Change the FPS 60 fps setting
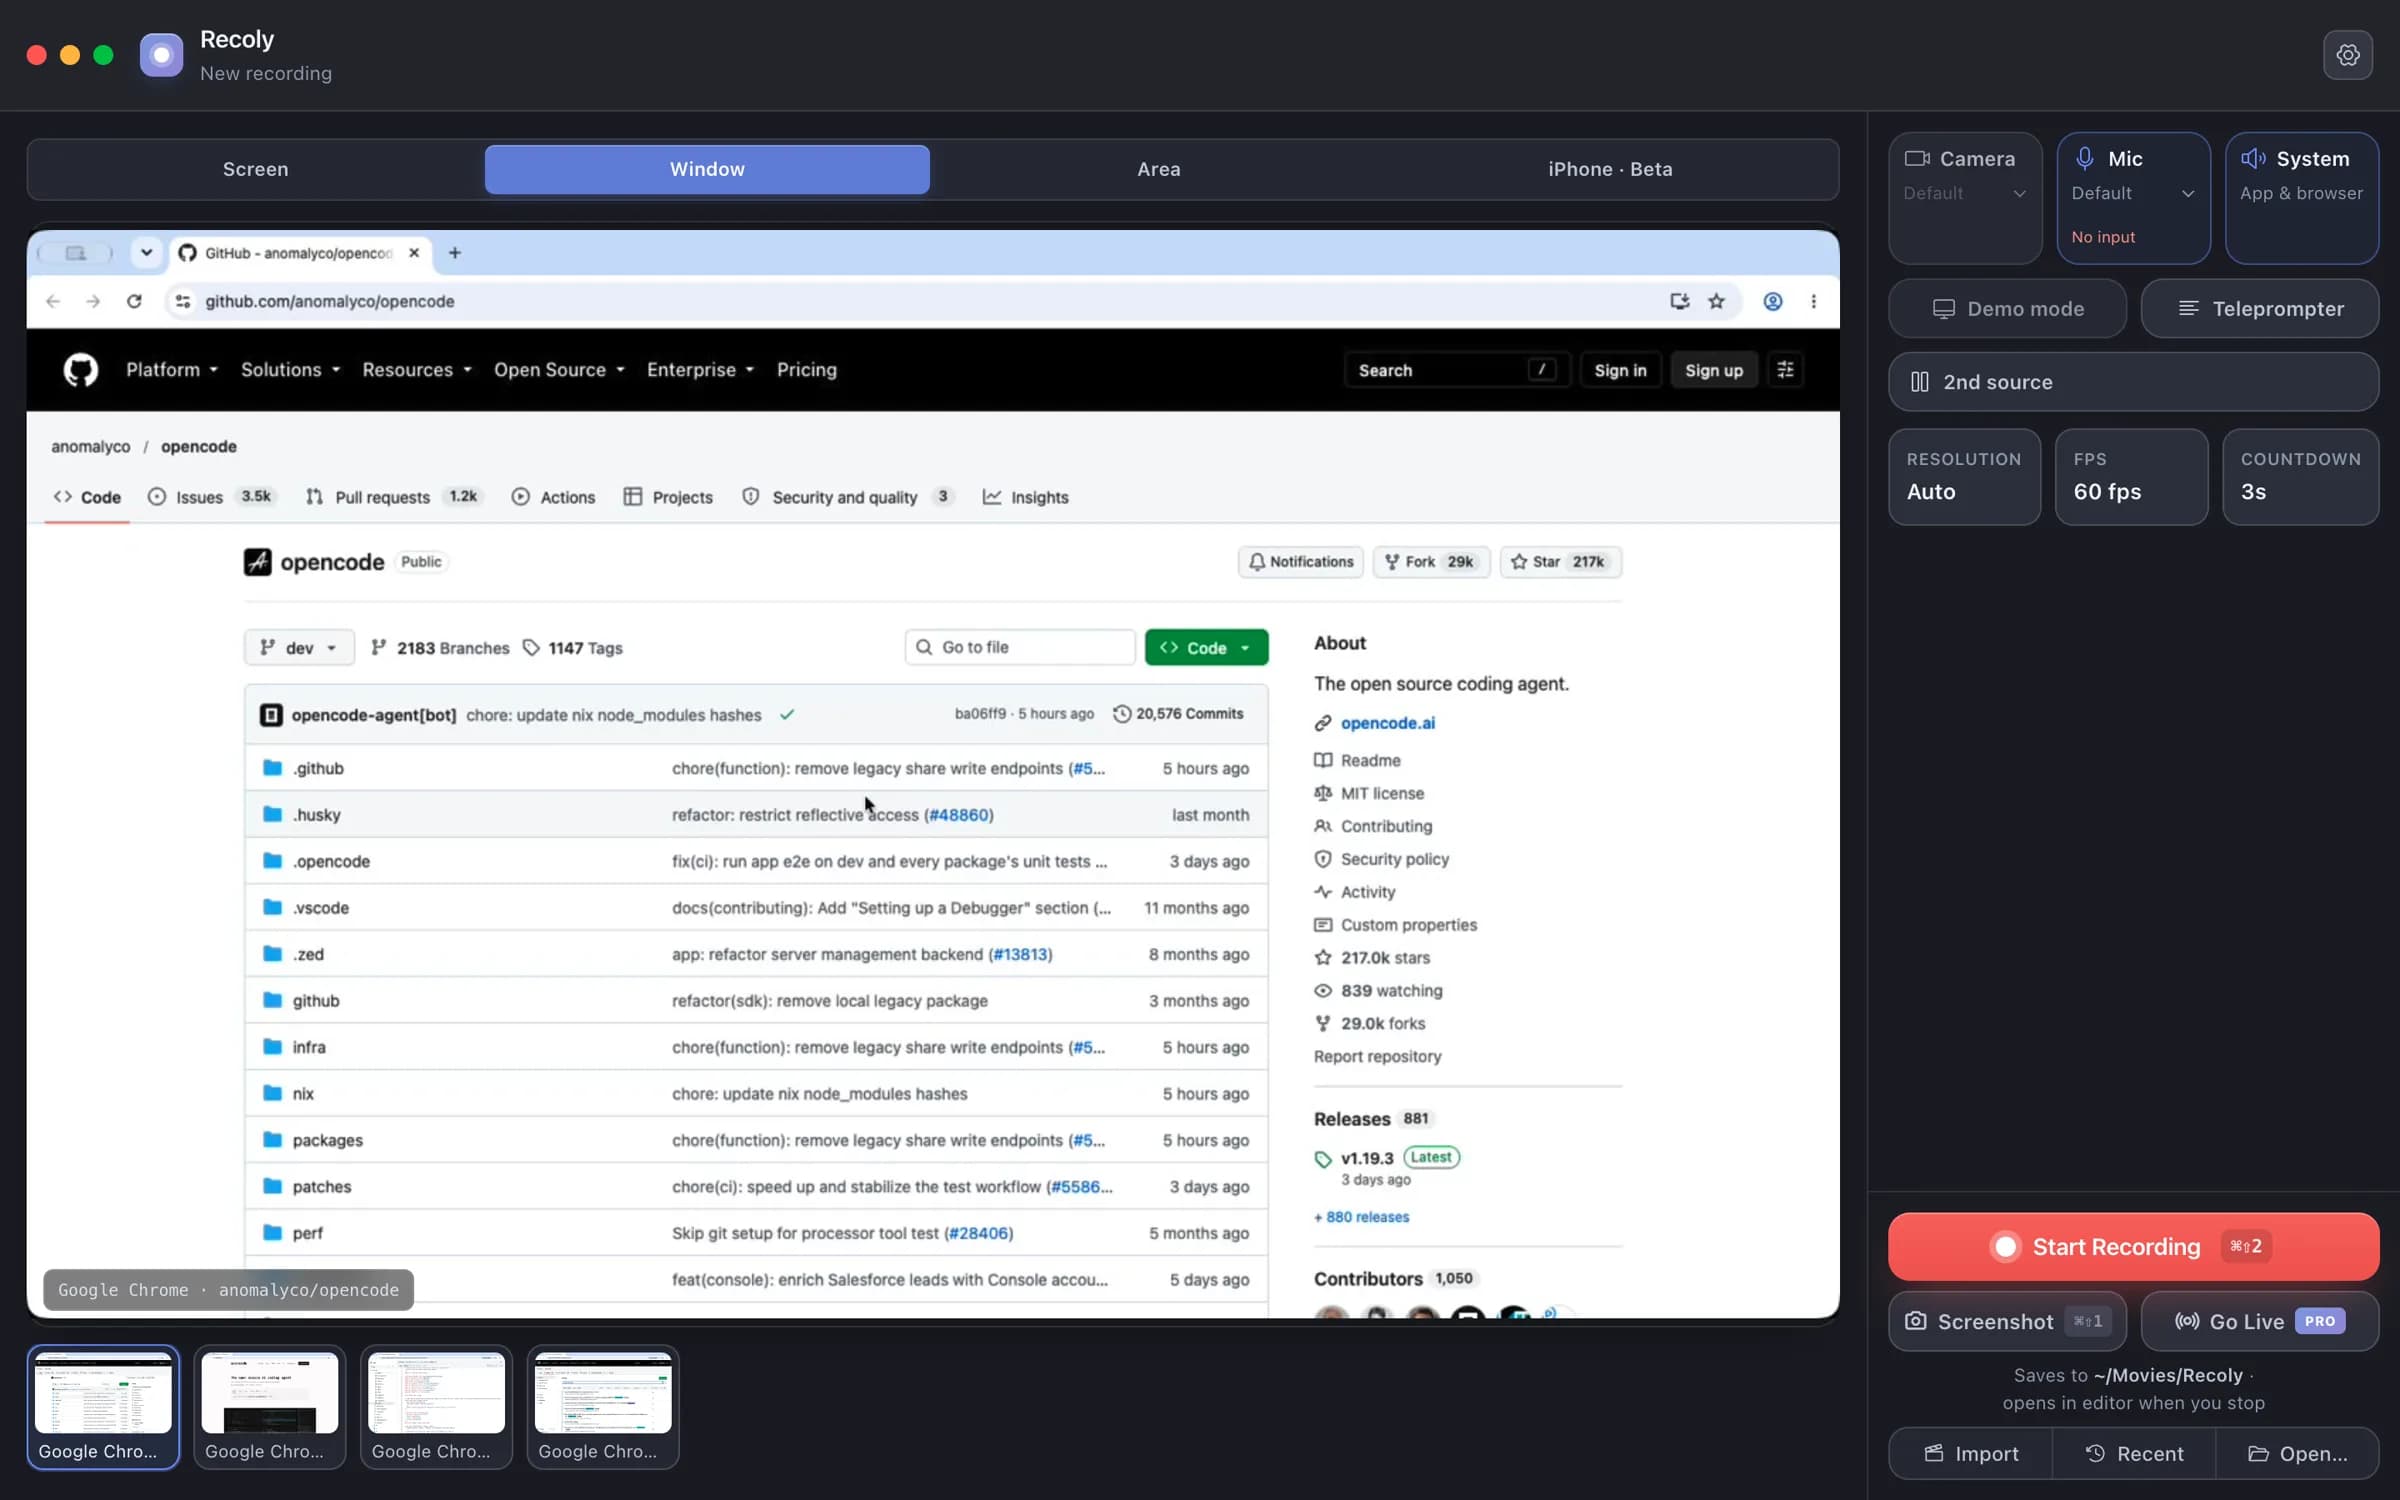 (2131, 477)
